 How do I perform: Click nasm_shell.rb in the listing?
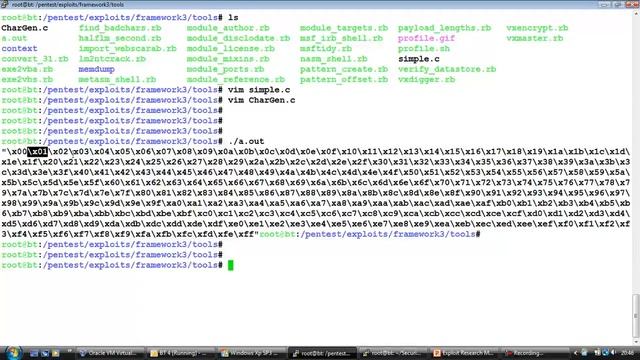click(333, 59)
